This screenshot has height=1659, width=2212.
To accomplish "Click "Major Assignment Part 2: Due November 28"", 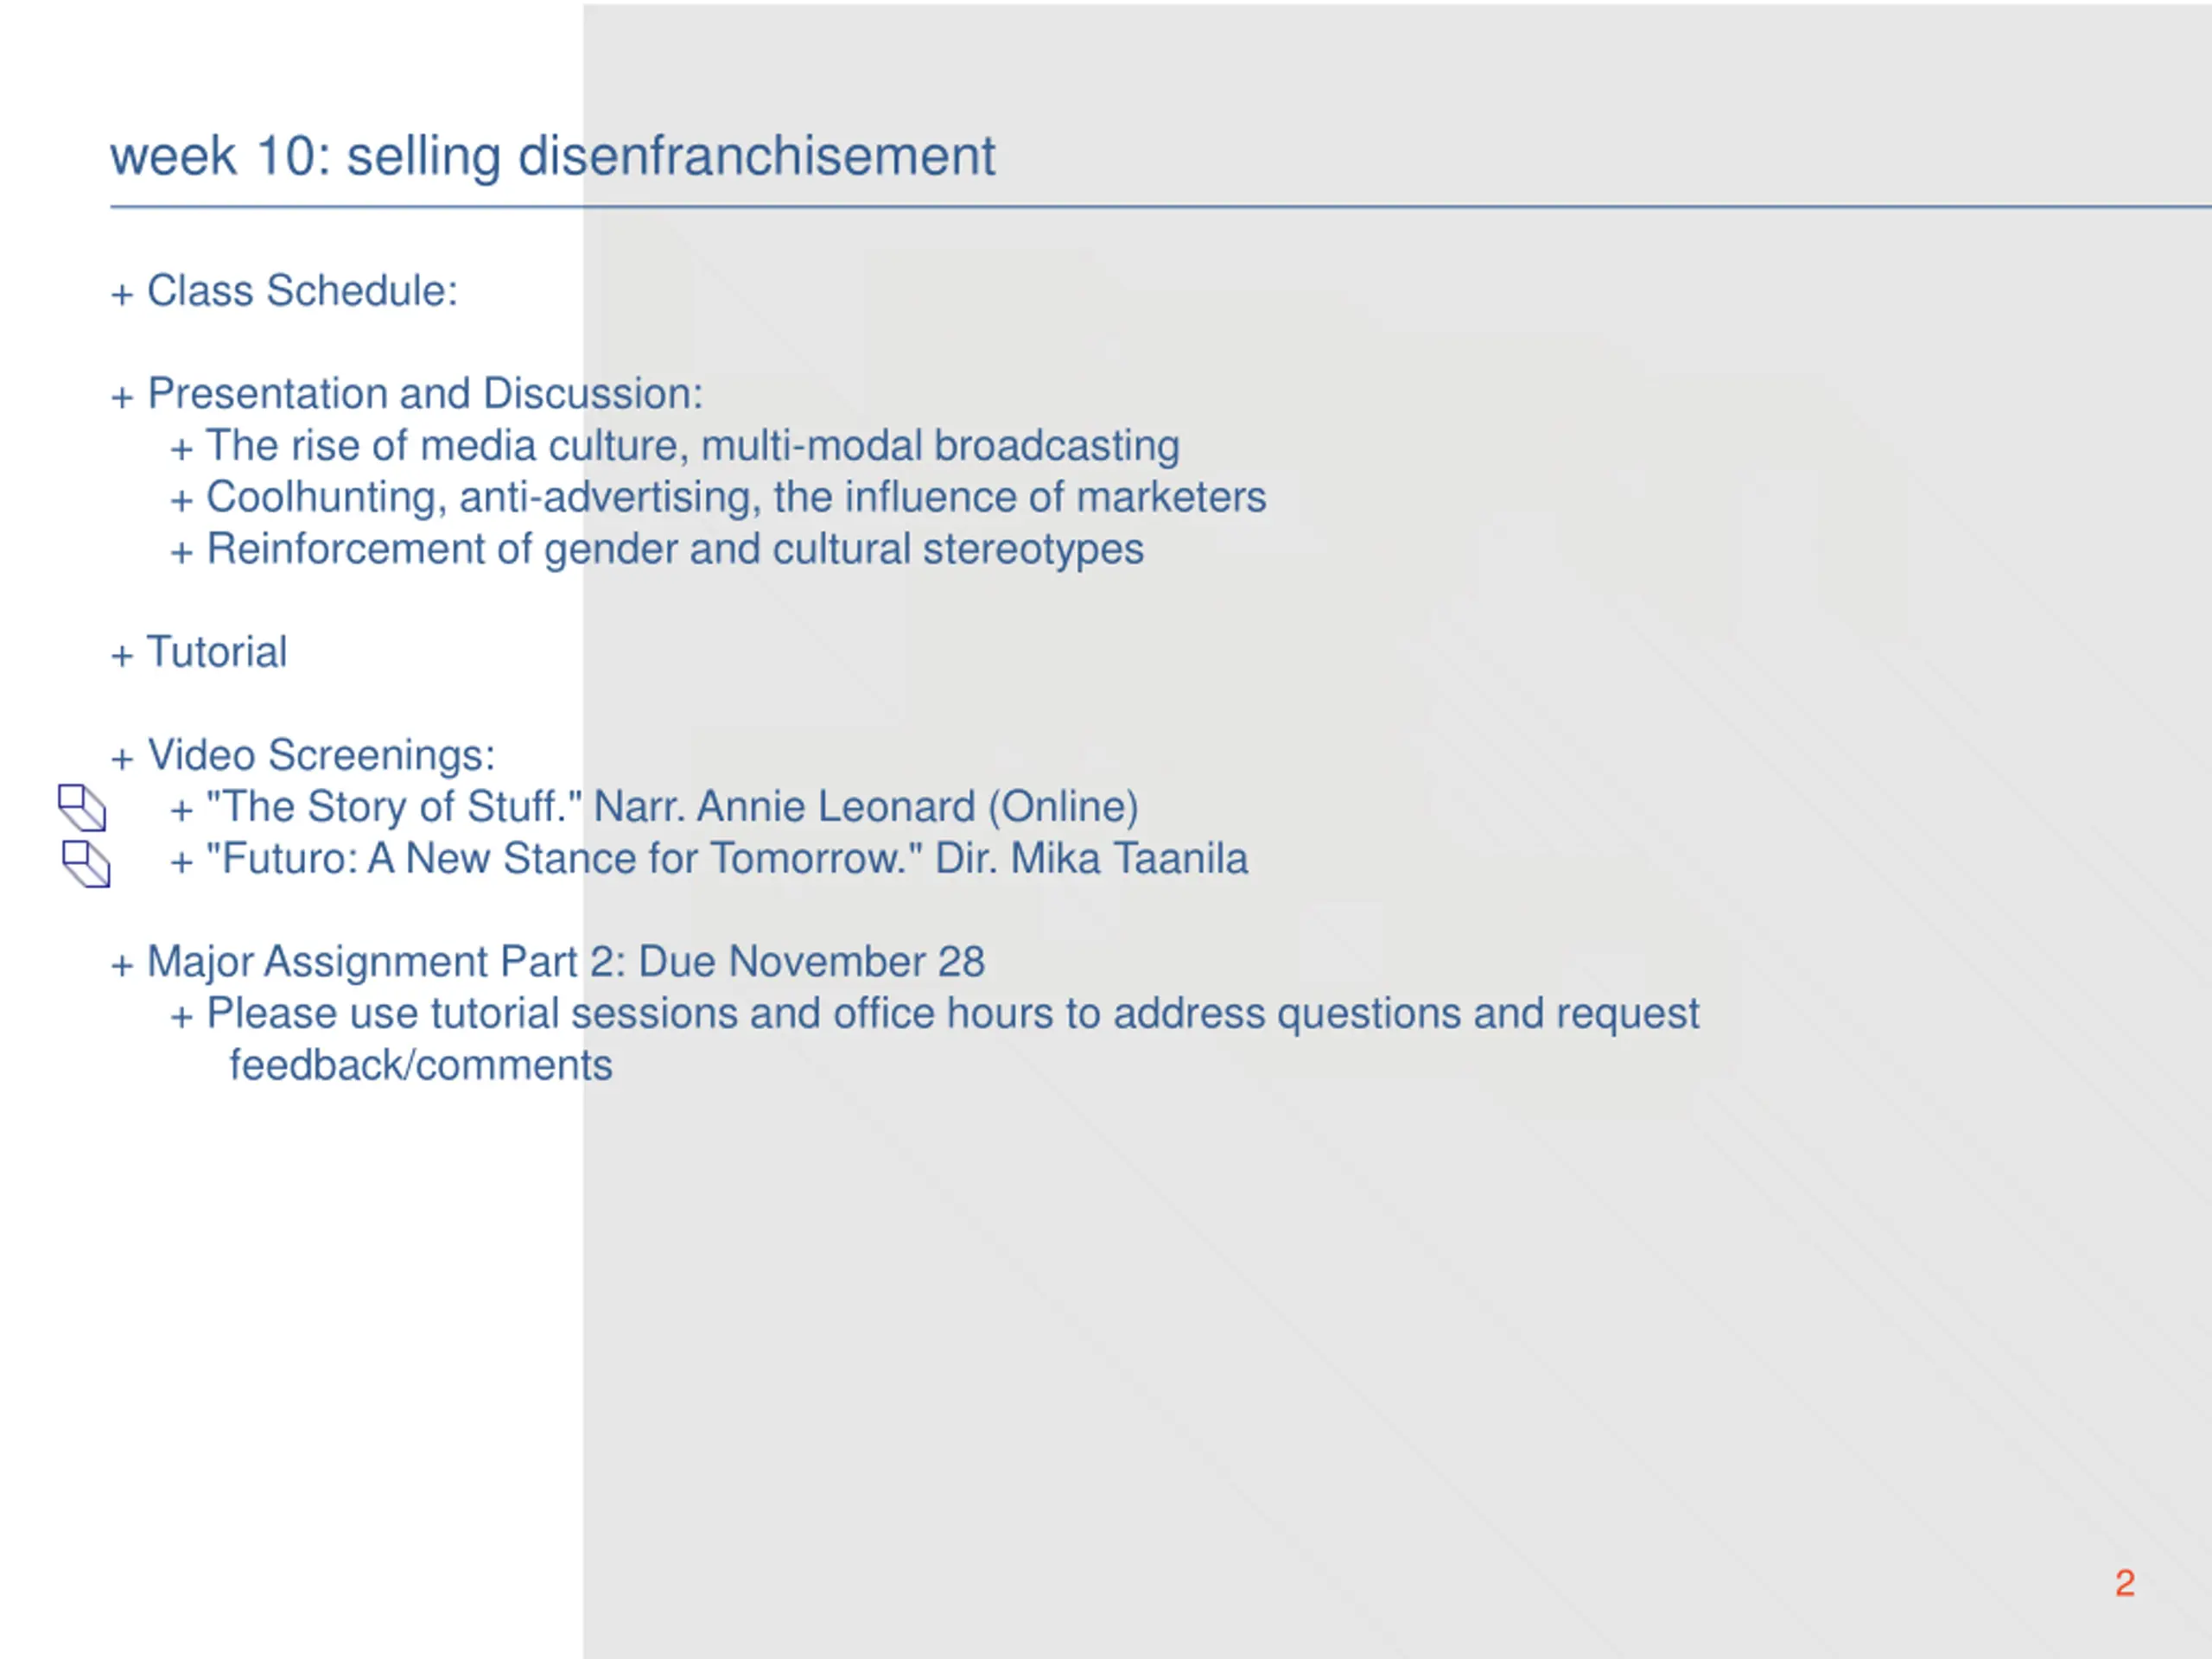I will coord(566,962).
